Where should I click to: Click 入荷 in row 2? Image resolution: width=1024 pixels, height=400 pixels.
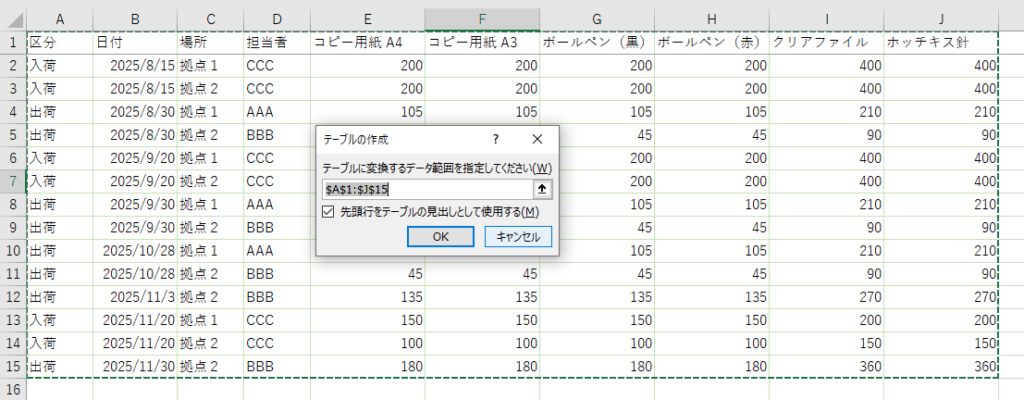pos(59,65)
